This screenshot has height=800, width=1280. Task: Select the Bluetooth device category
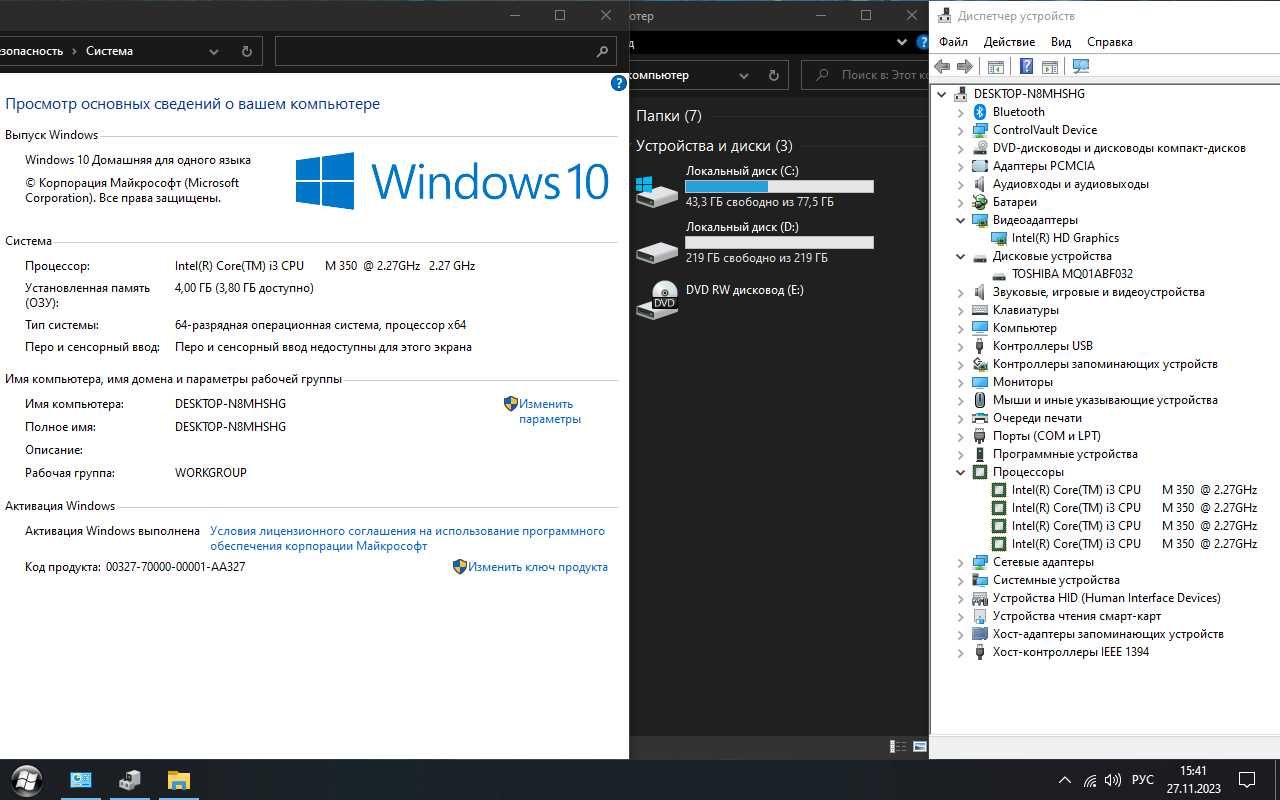point(1018,112)
